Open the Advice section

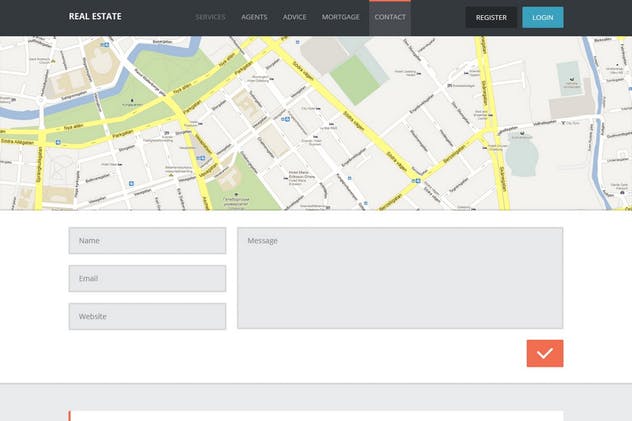pos(294,17)
